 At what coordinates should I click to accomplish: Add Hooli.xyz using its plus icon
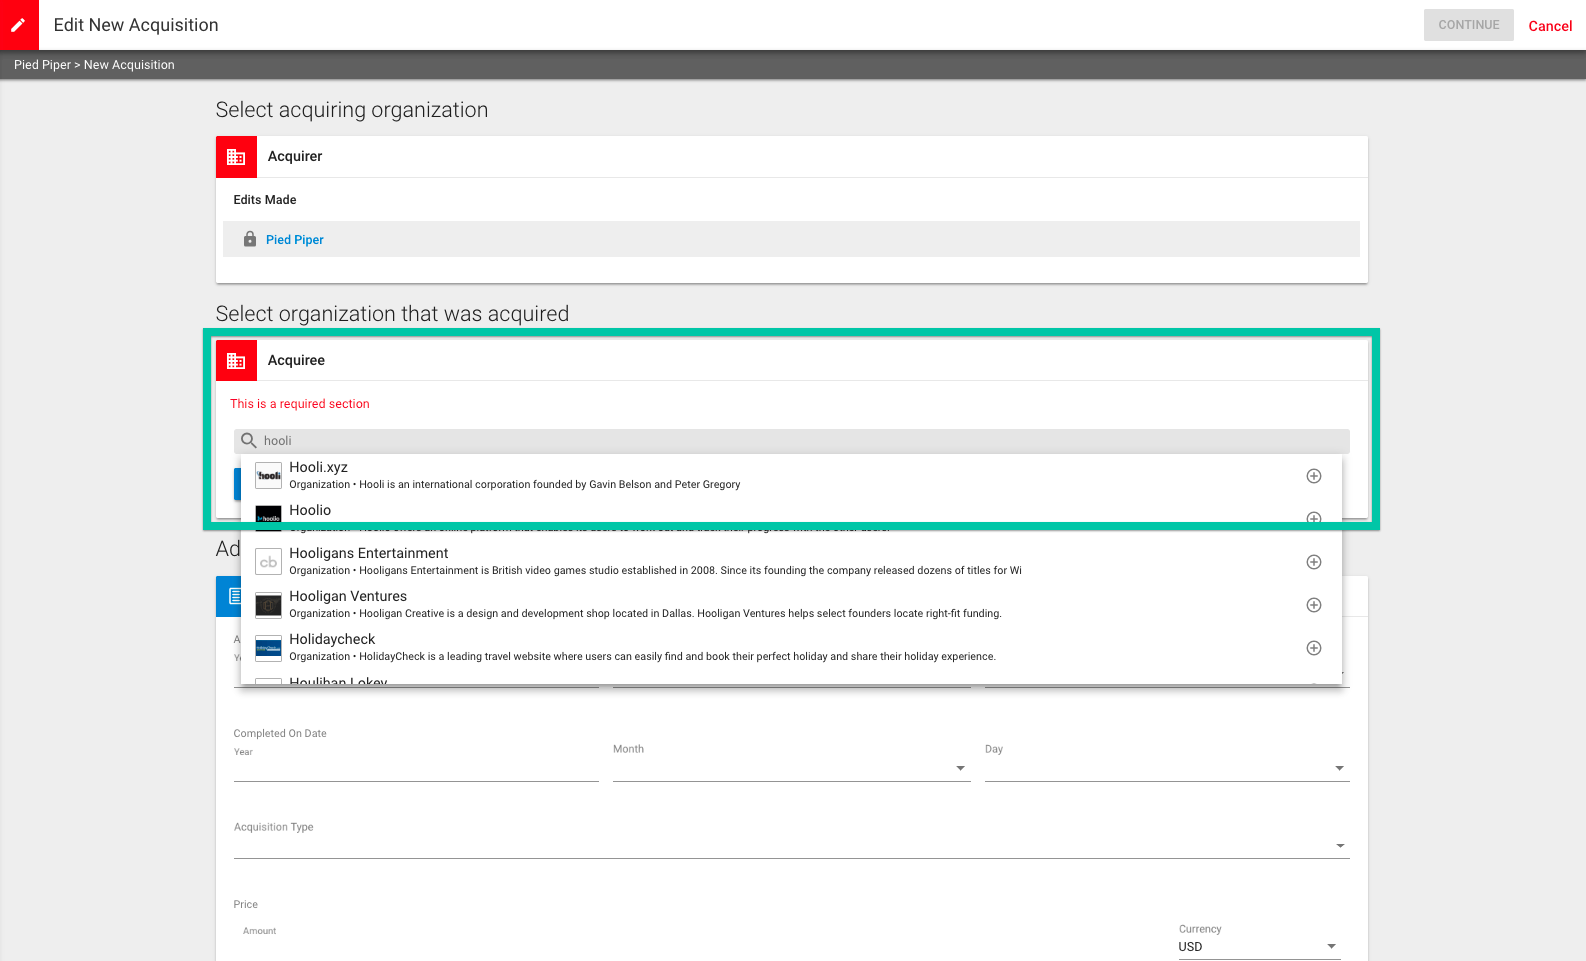pyautogui.click(x=1314, y=476)
